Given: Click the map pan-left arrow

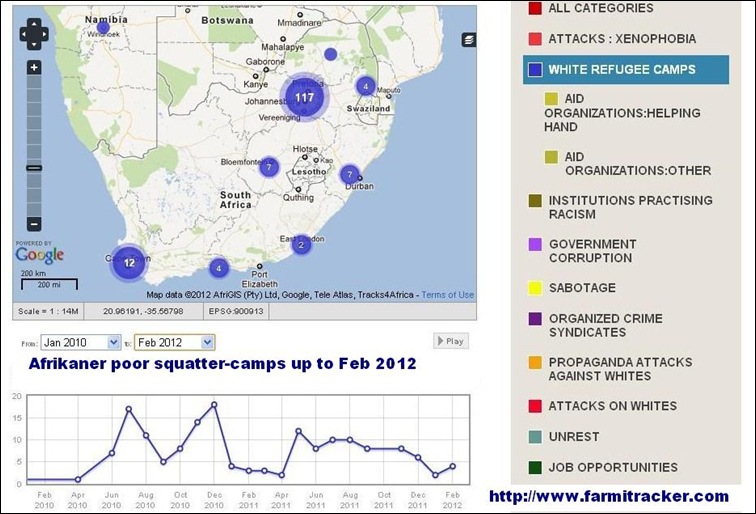Looking at the screenshot, I should click(24, 34).
